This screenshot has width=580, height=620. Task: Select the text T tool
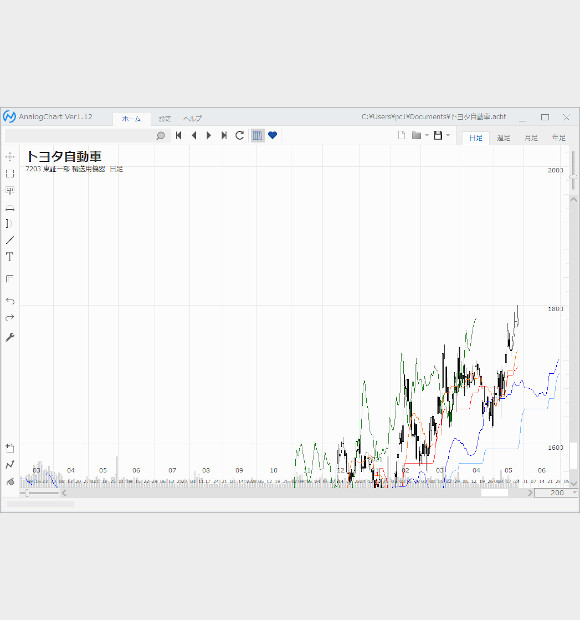point(9,257)
